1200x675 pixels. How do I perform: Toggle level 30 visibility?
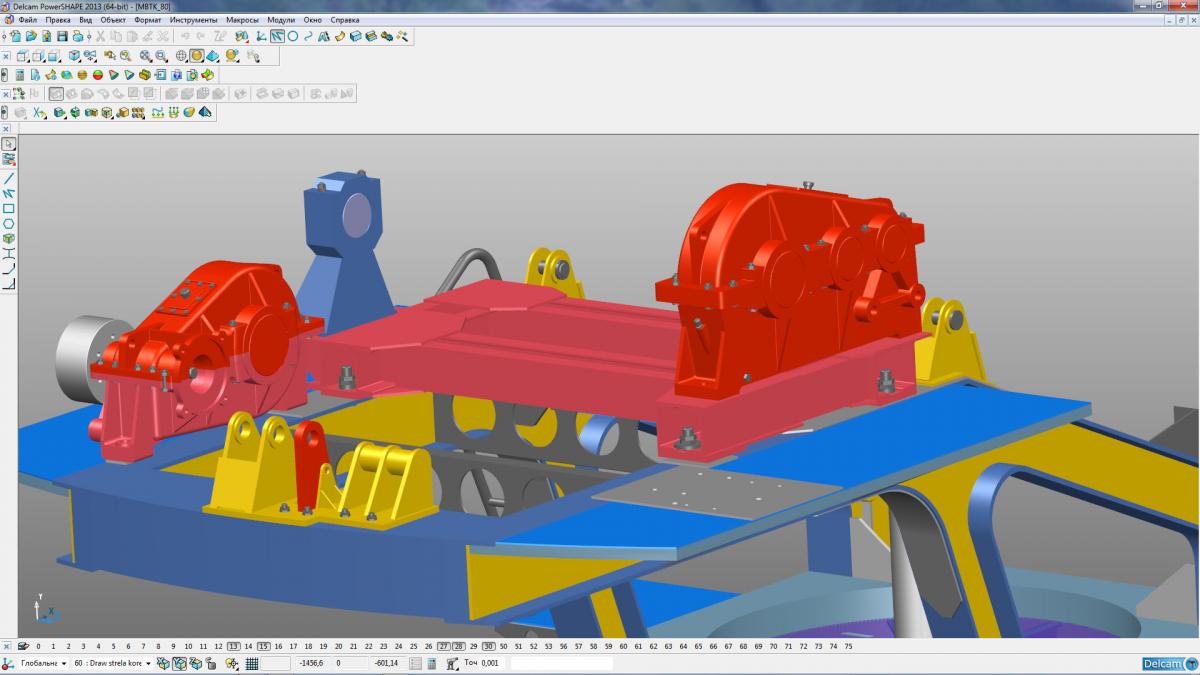489,646
